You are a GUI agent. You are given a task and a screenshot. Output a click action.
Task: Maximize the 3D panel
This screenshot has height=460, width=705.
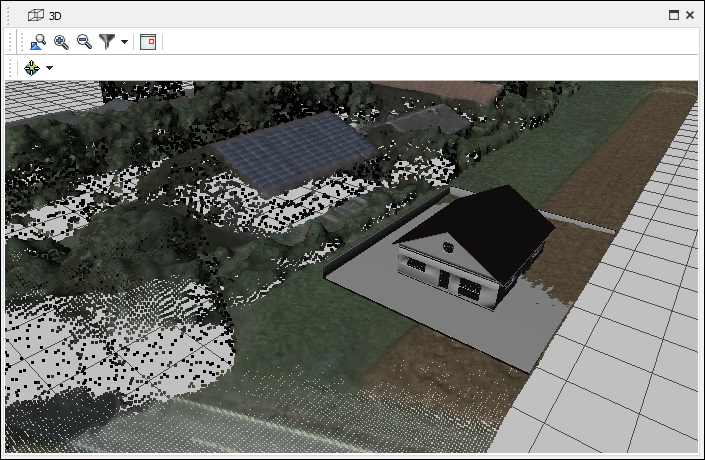pyautogui.click(x=673, y=15)
